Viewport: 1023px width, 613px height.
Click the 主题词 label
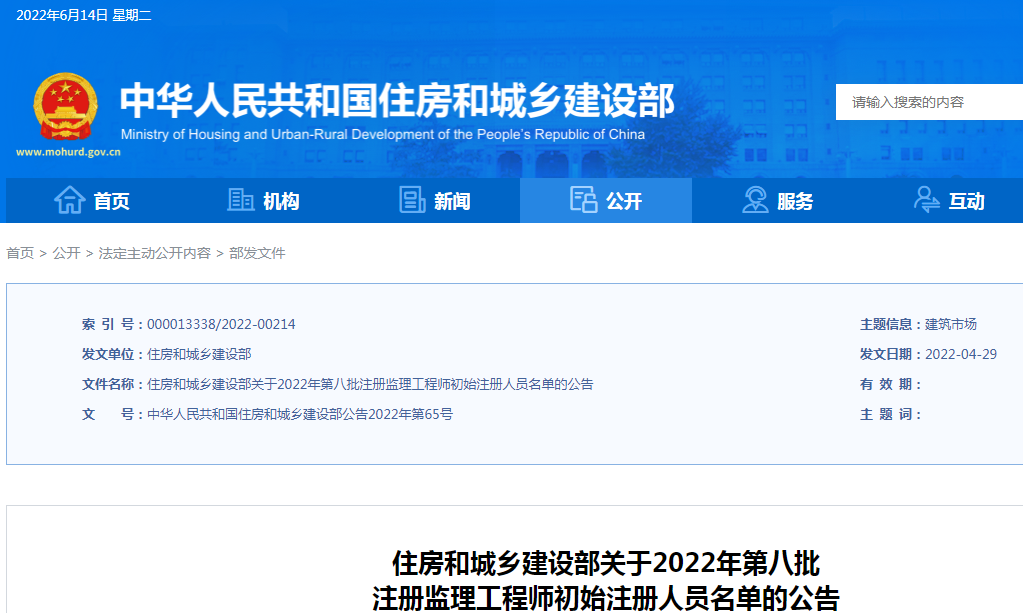click(x=890, y=414)
